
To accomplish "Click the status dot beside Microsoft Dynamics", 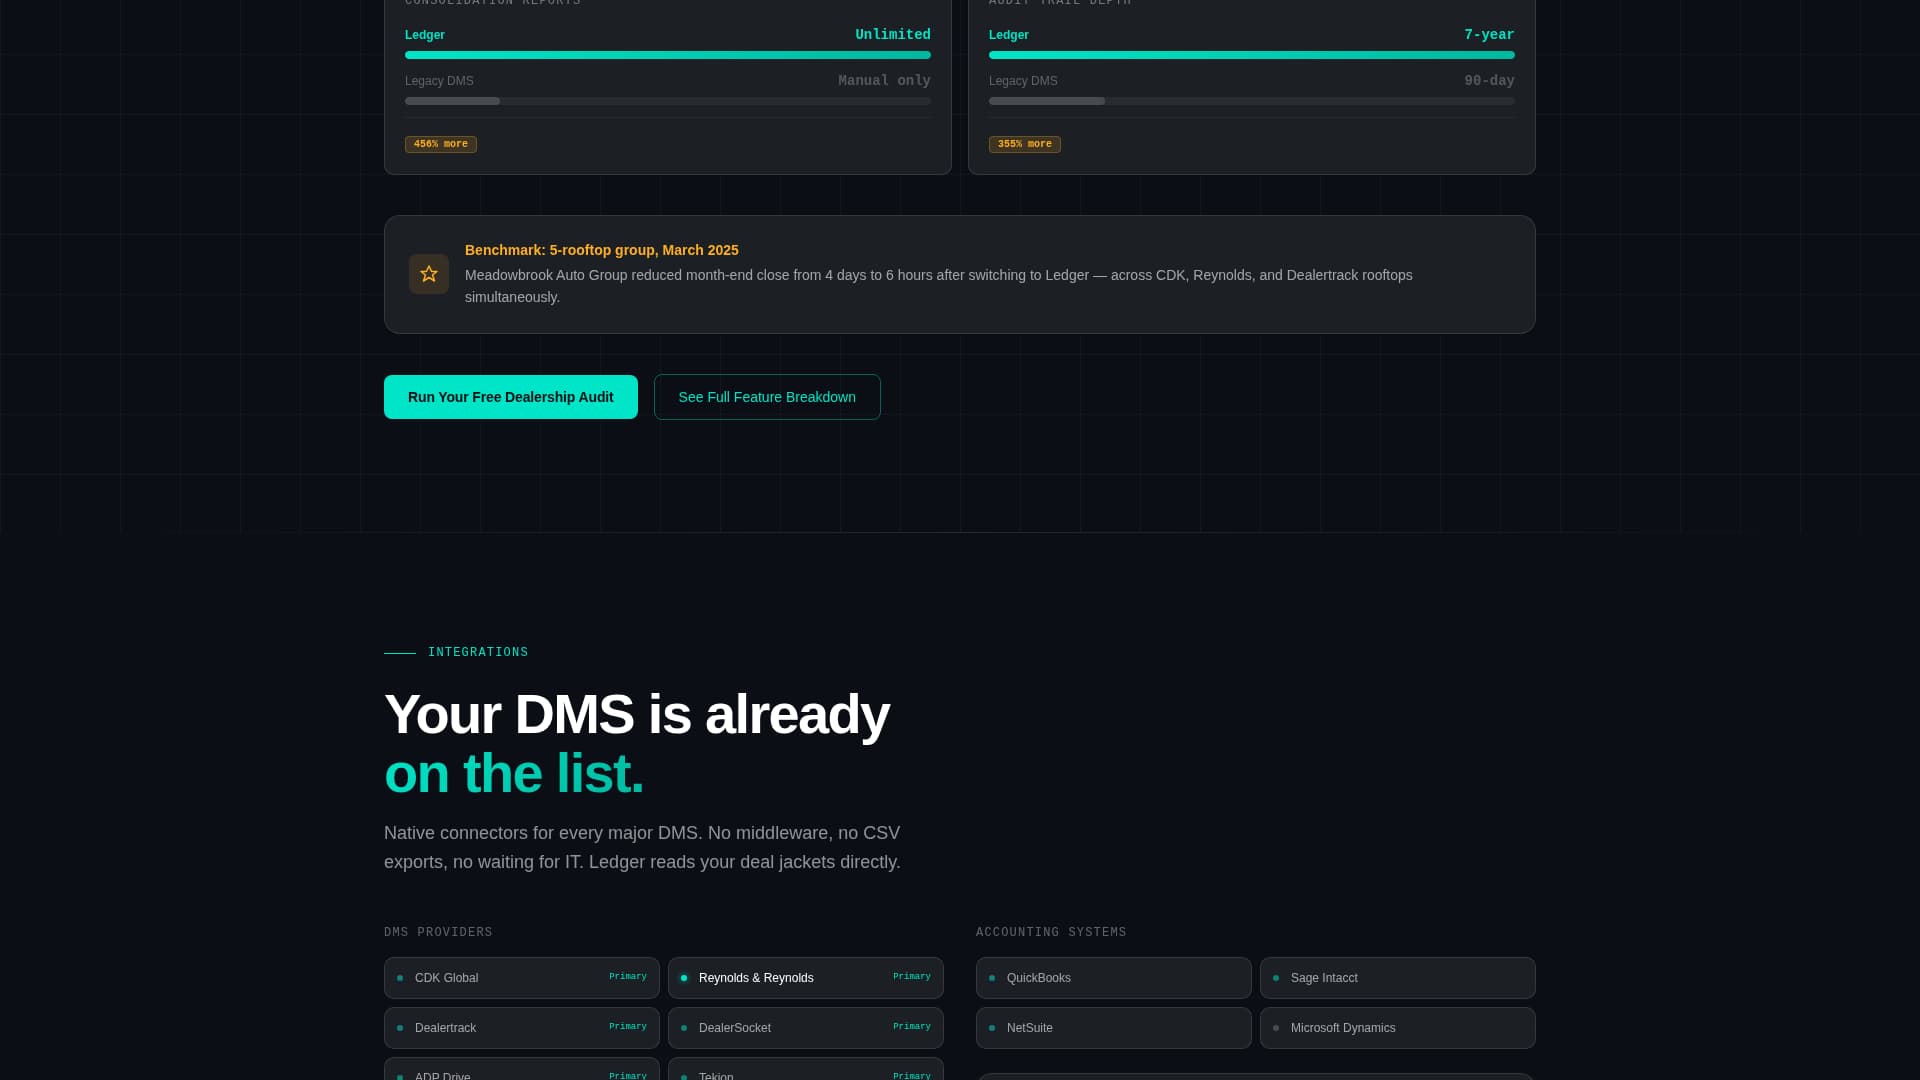I will coord(1276,1028).
